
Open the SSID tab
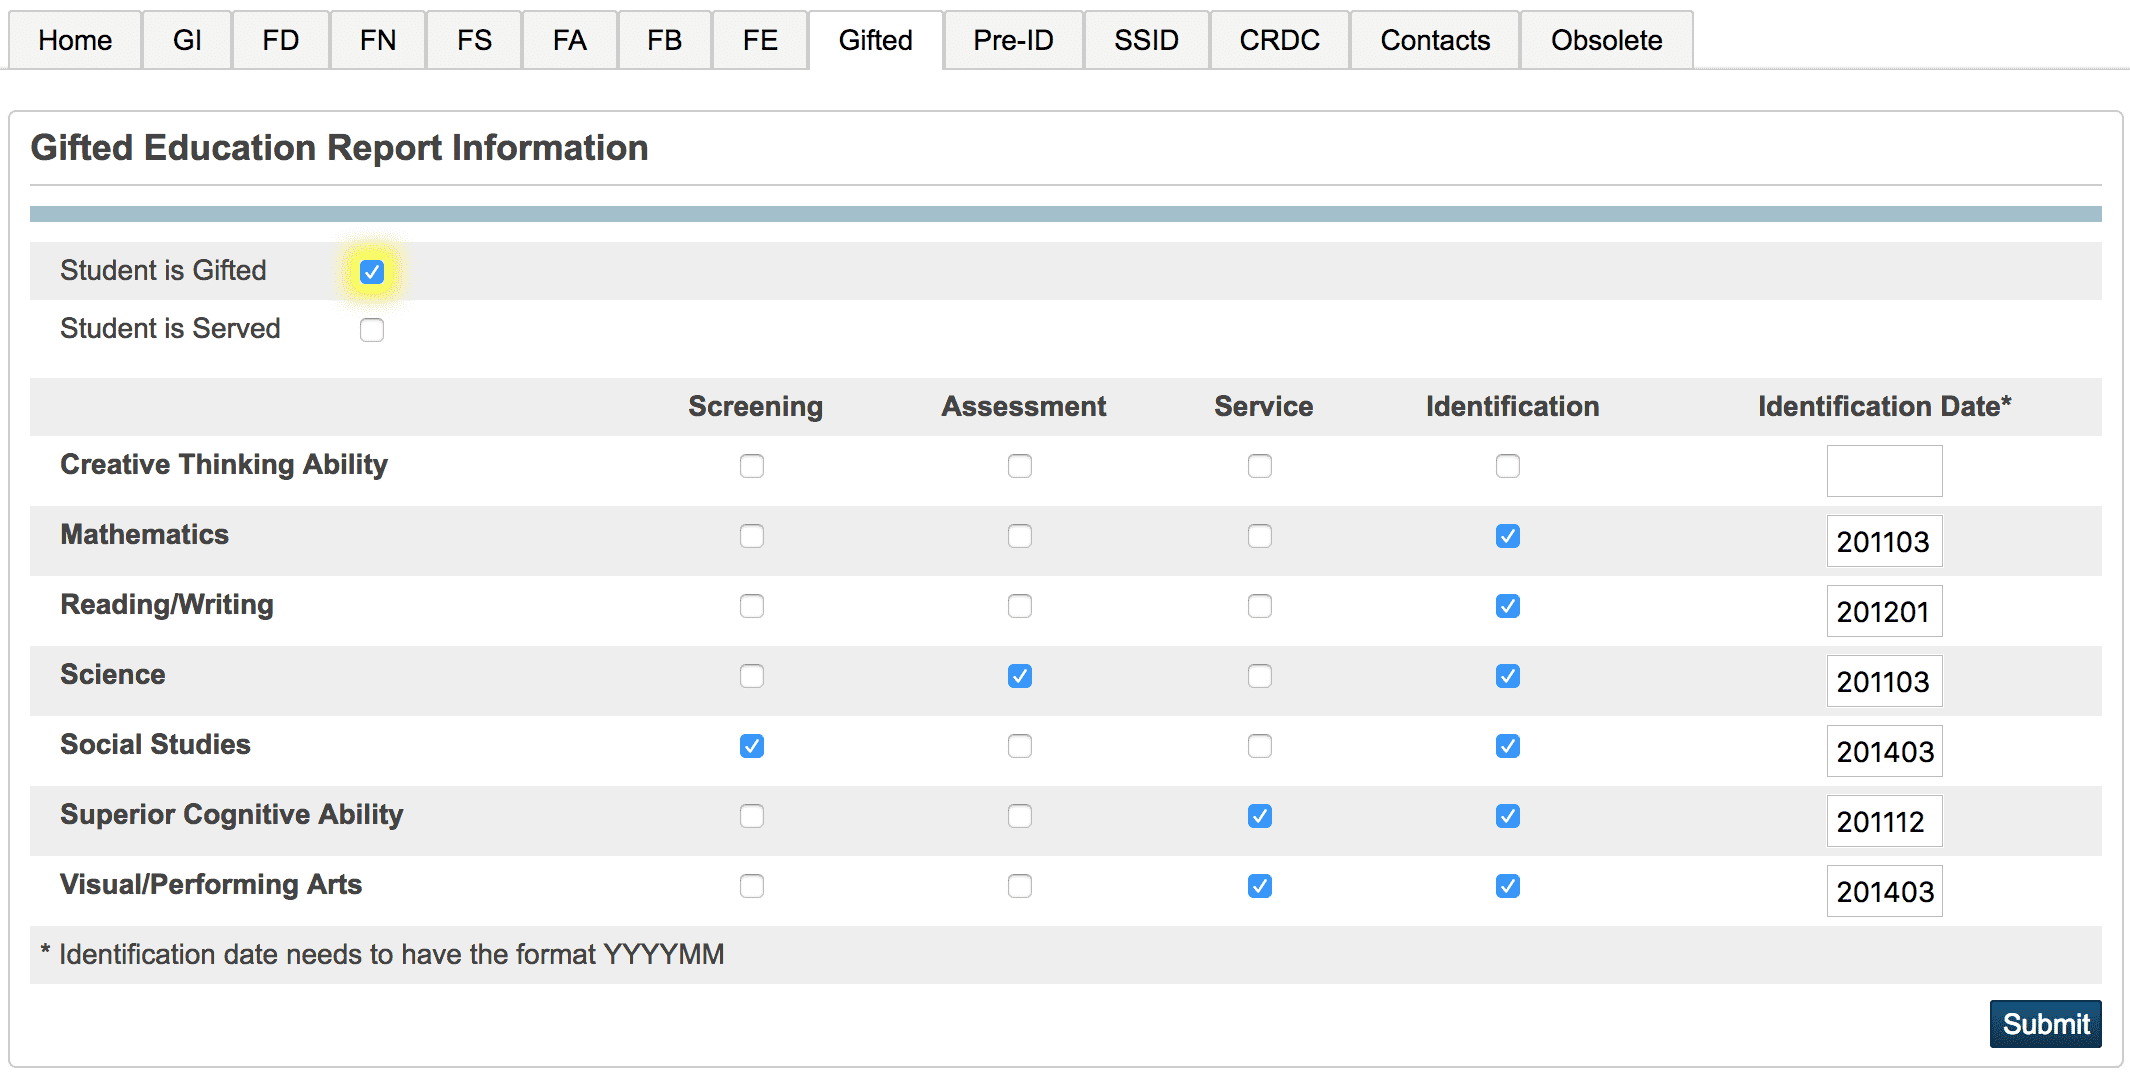1146,40
